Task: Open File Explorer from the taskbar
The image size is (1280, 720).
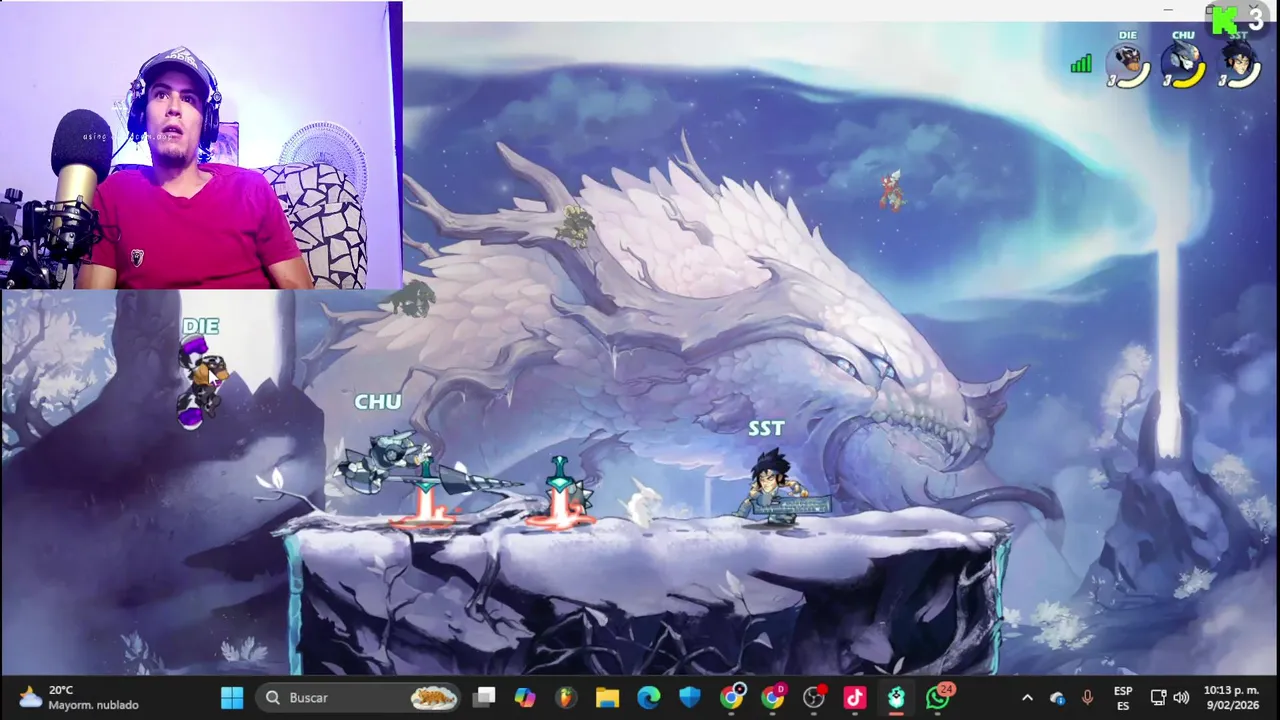Action: 607,697
